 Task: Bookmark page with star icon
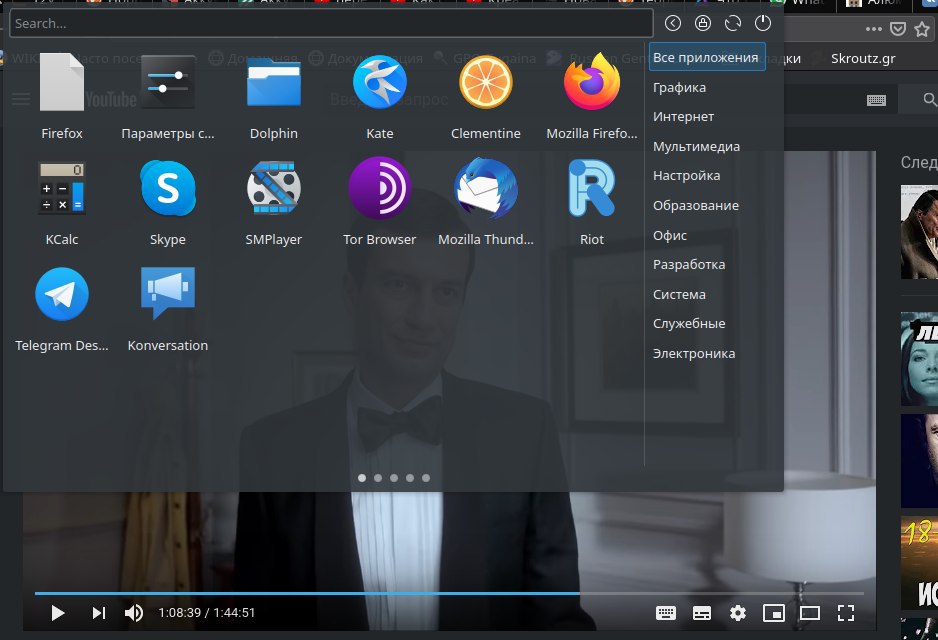pyautogui.click(x=922, y=29)
